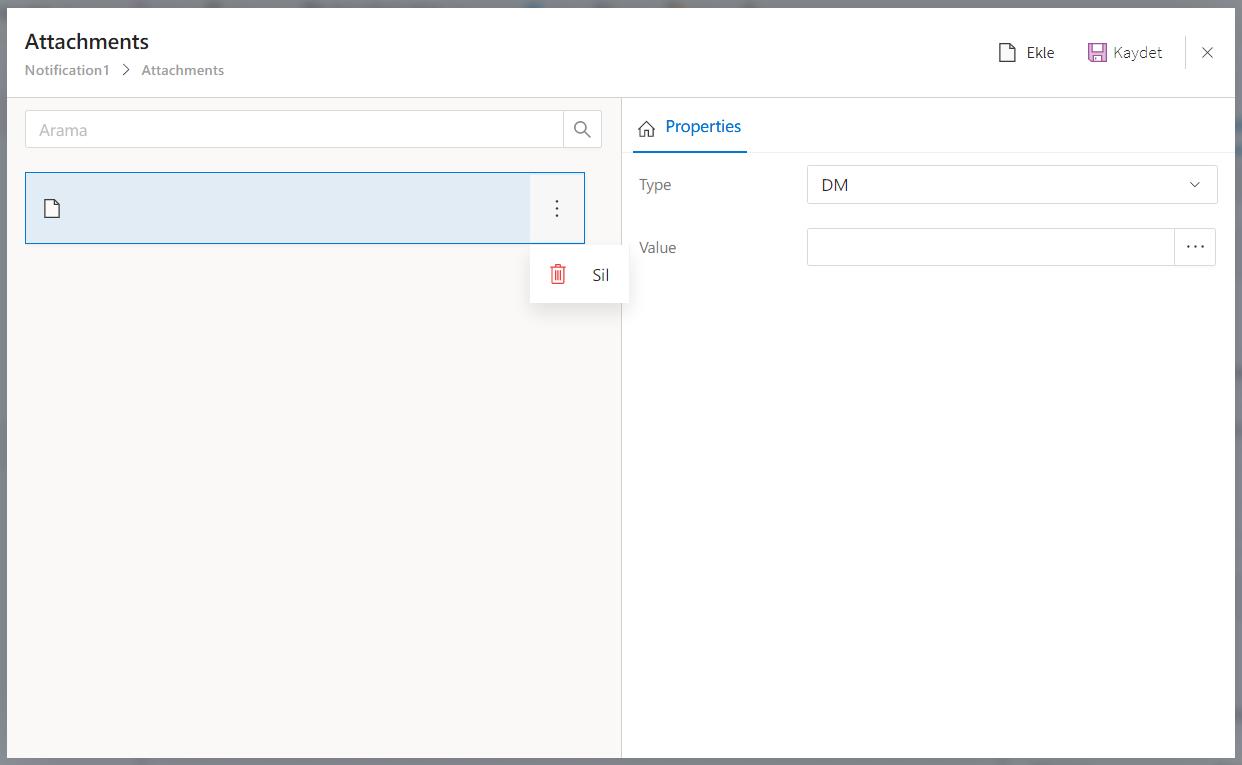1242x765 pixels.
Task: Click the Kaydet button label
Action: 1138,53
